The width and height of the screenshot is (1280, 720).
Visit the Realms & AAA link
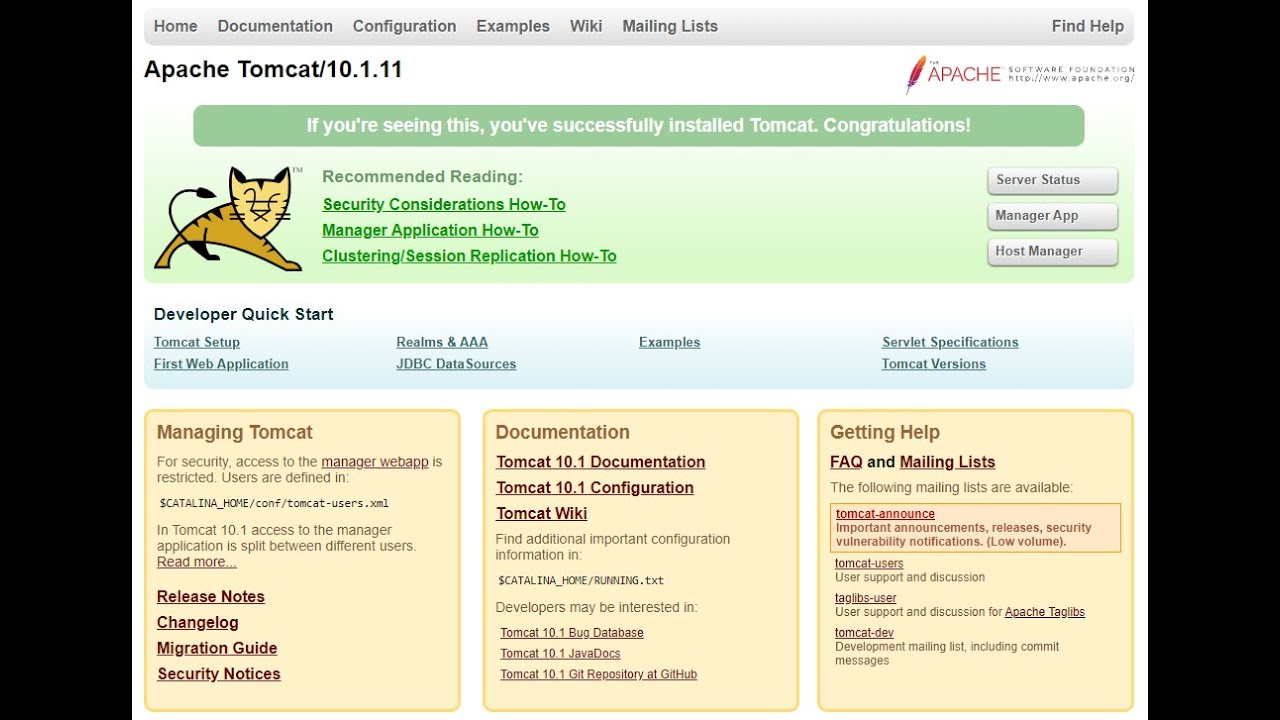442,342
